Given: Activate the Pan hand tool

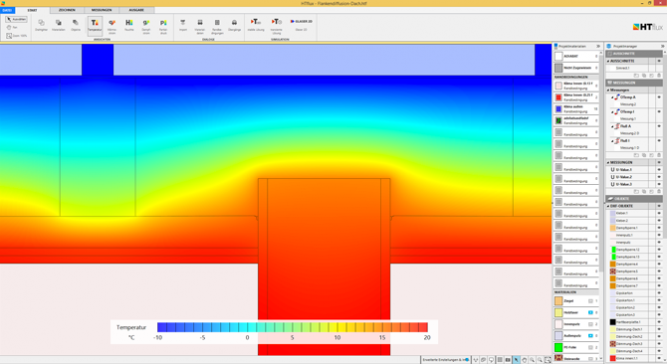Looking at the screenshot, I should (12, 27).
